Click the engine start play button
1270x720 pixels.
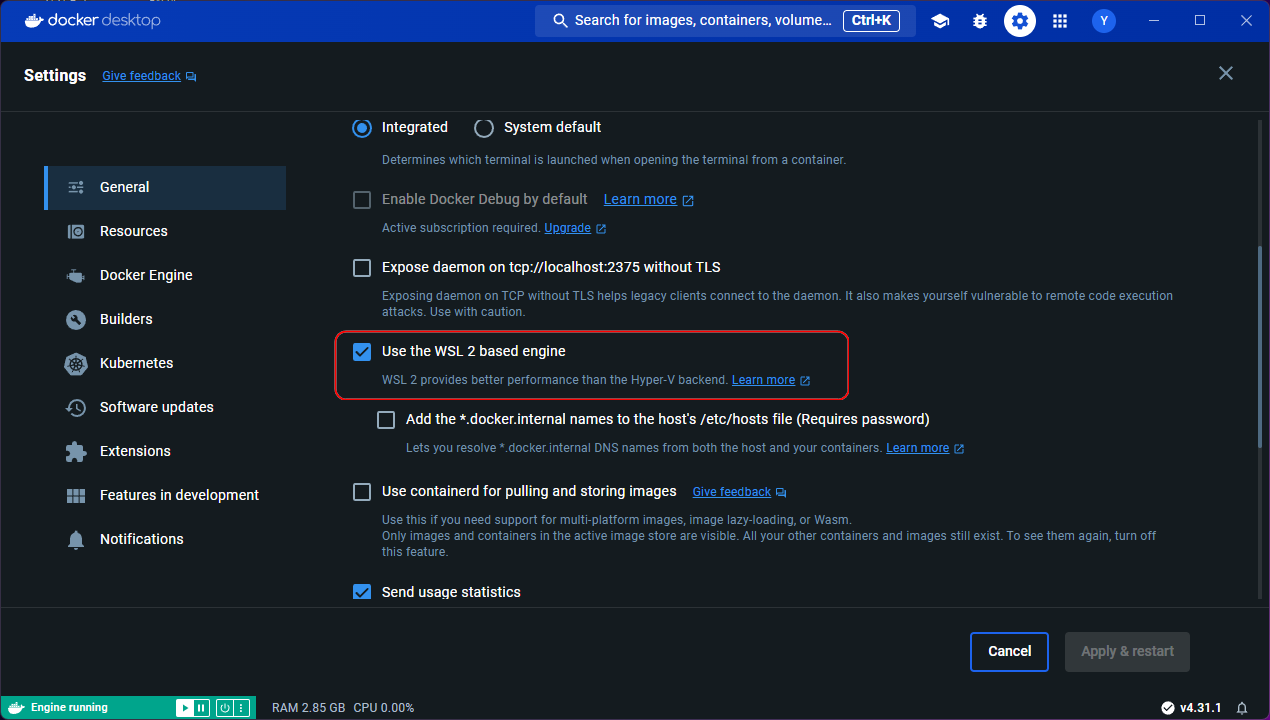[x=185, y=708]
